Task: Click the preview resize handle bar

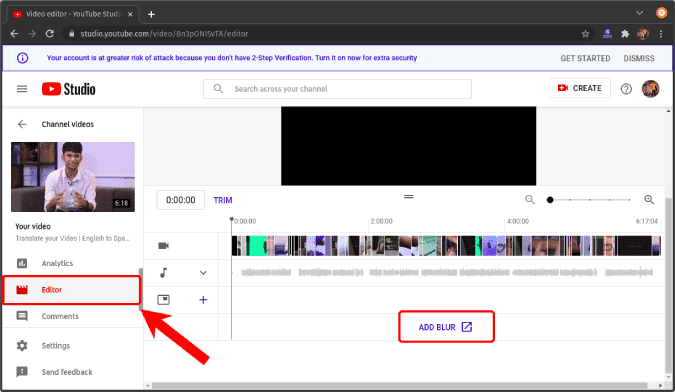Action: tap(409, 197)
